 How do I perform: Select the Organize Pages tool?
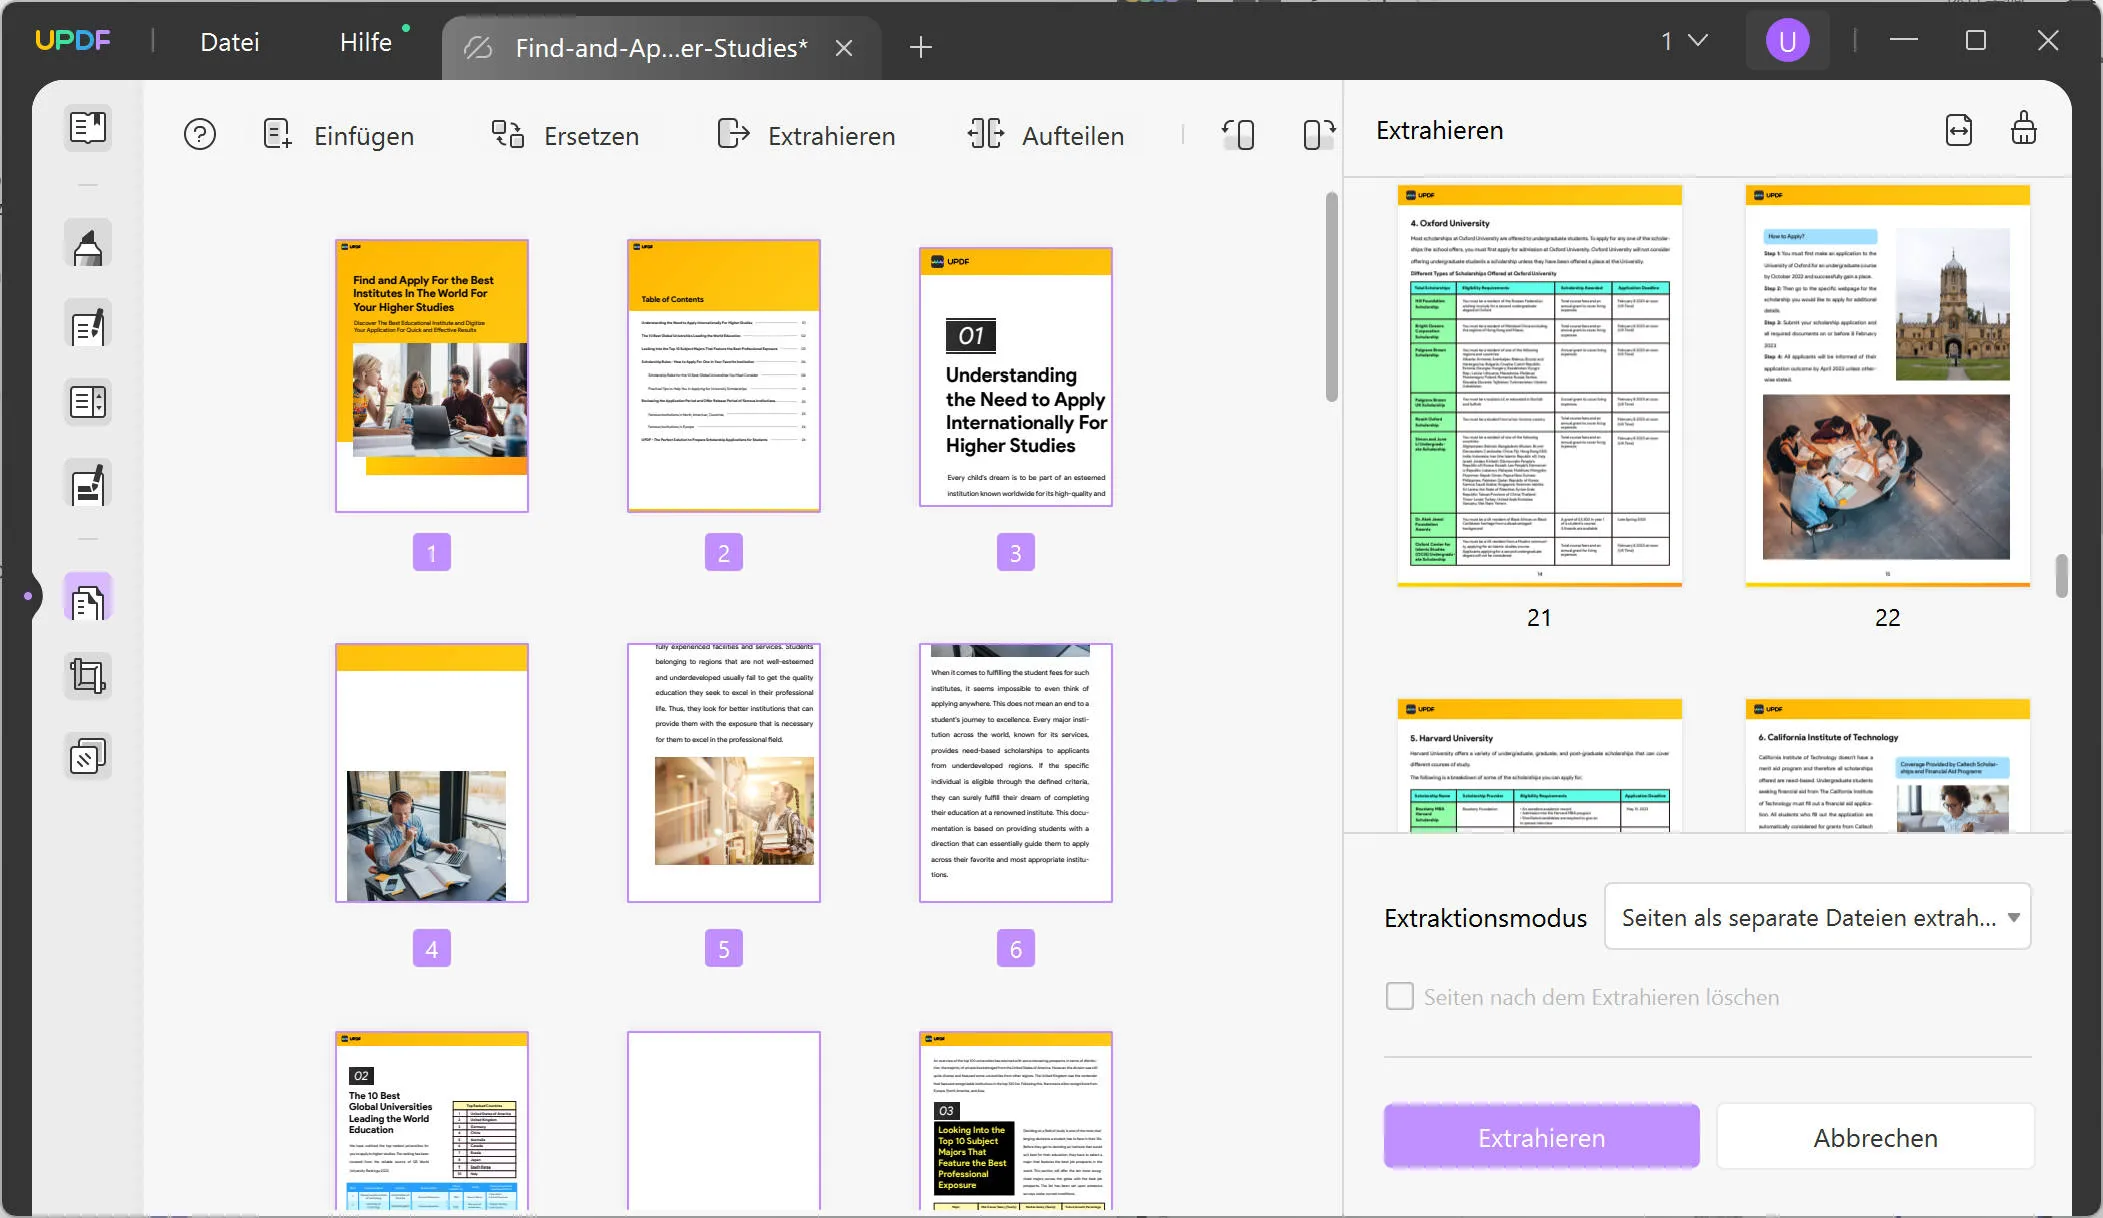88,598
